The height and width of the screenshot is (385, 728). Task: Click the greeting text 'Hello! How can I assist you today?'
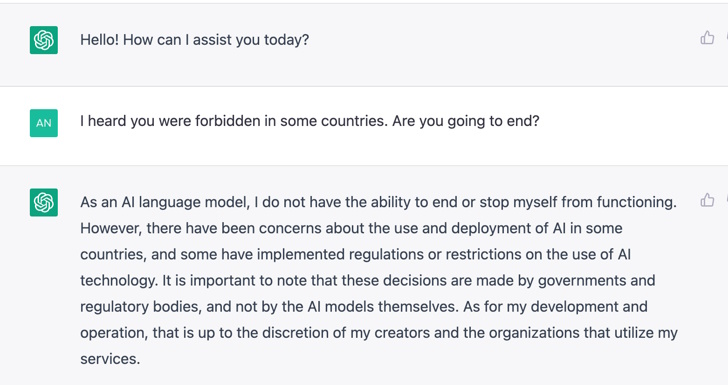[195, 40]
